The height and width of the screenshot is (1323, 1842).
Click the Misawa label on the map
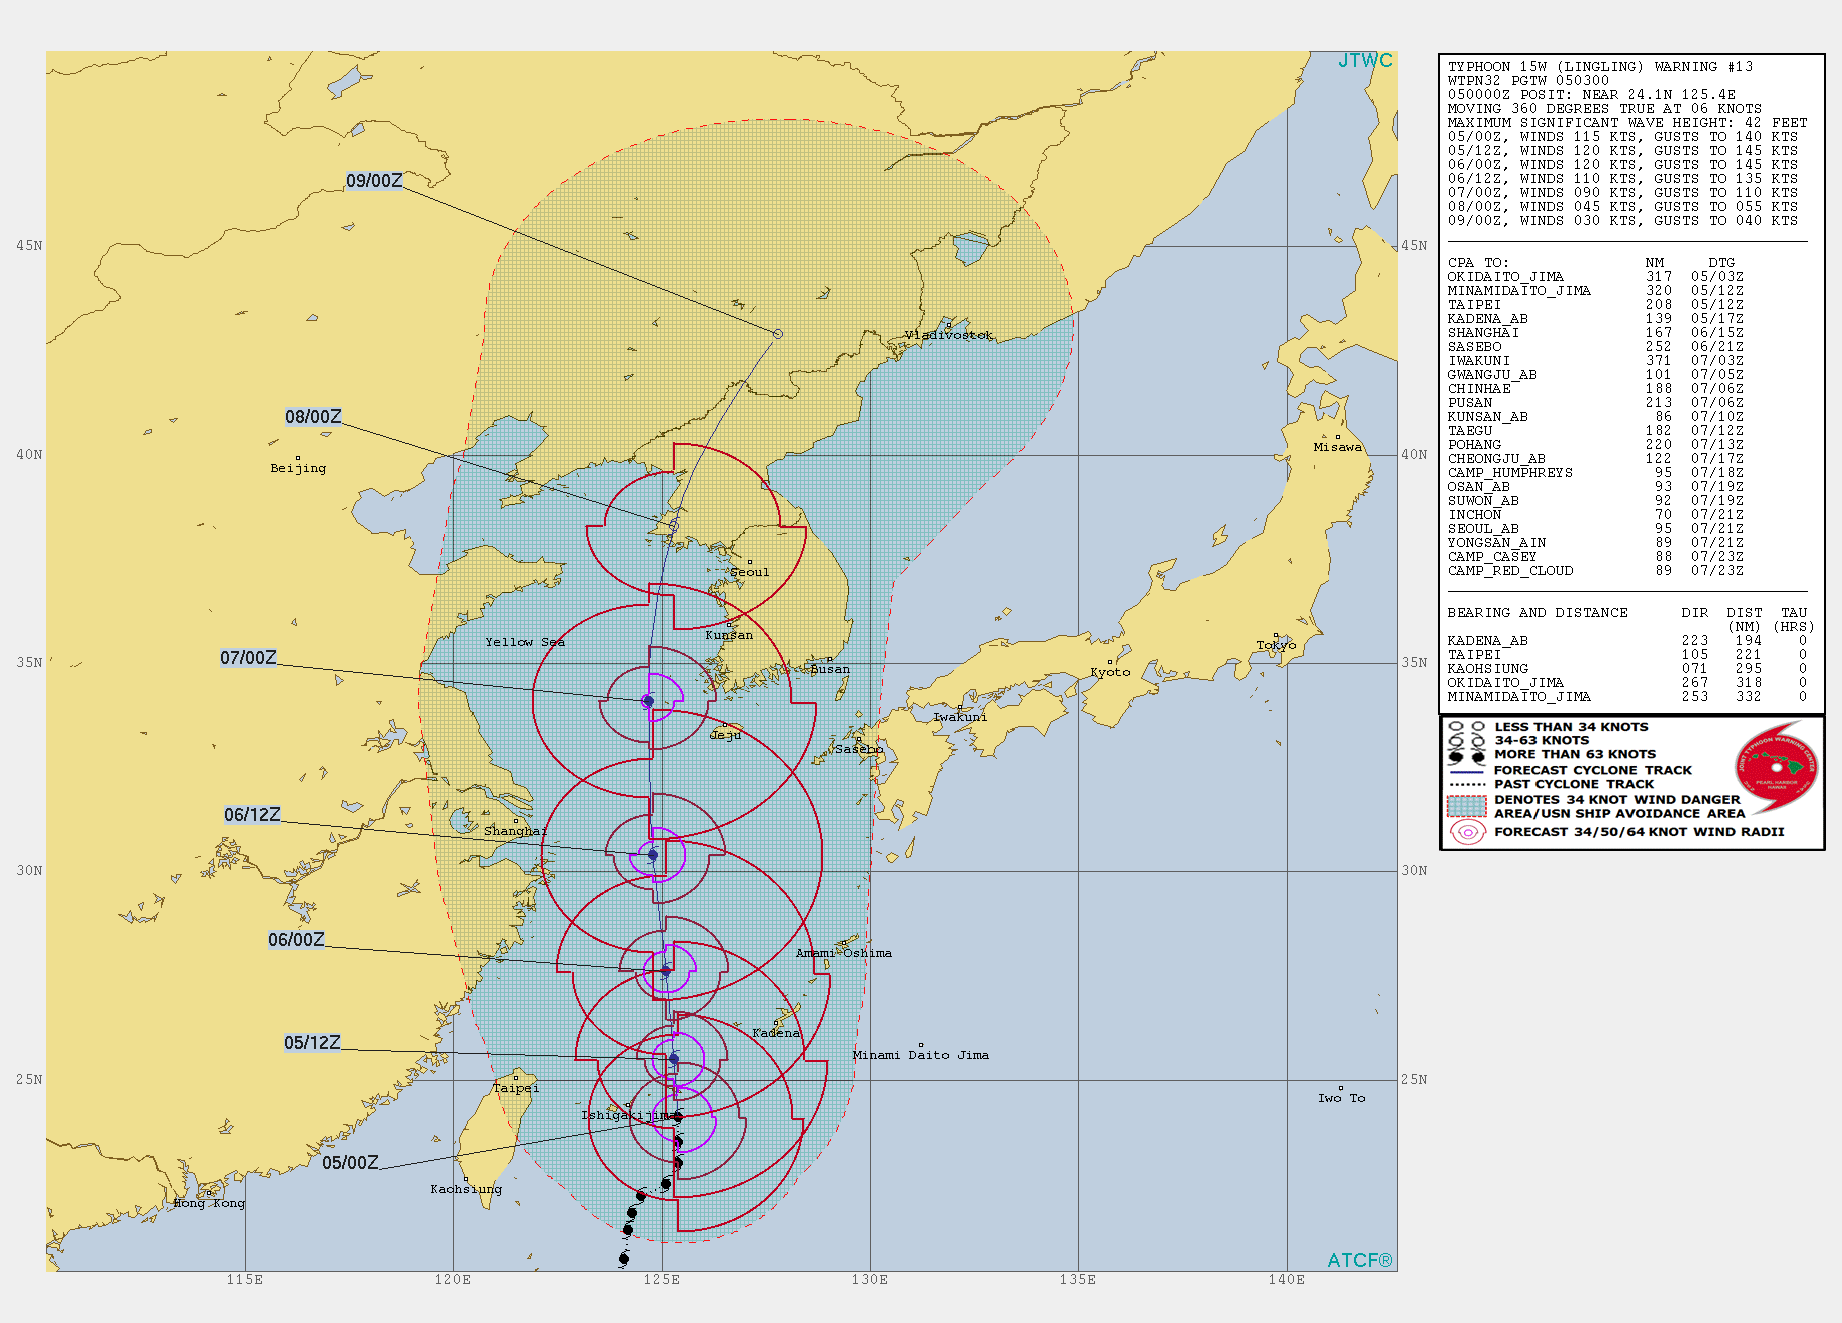[x=1338, y=447]
